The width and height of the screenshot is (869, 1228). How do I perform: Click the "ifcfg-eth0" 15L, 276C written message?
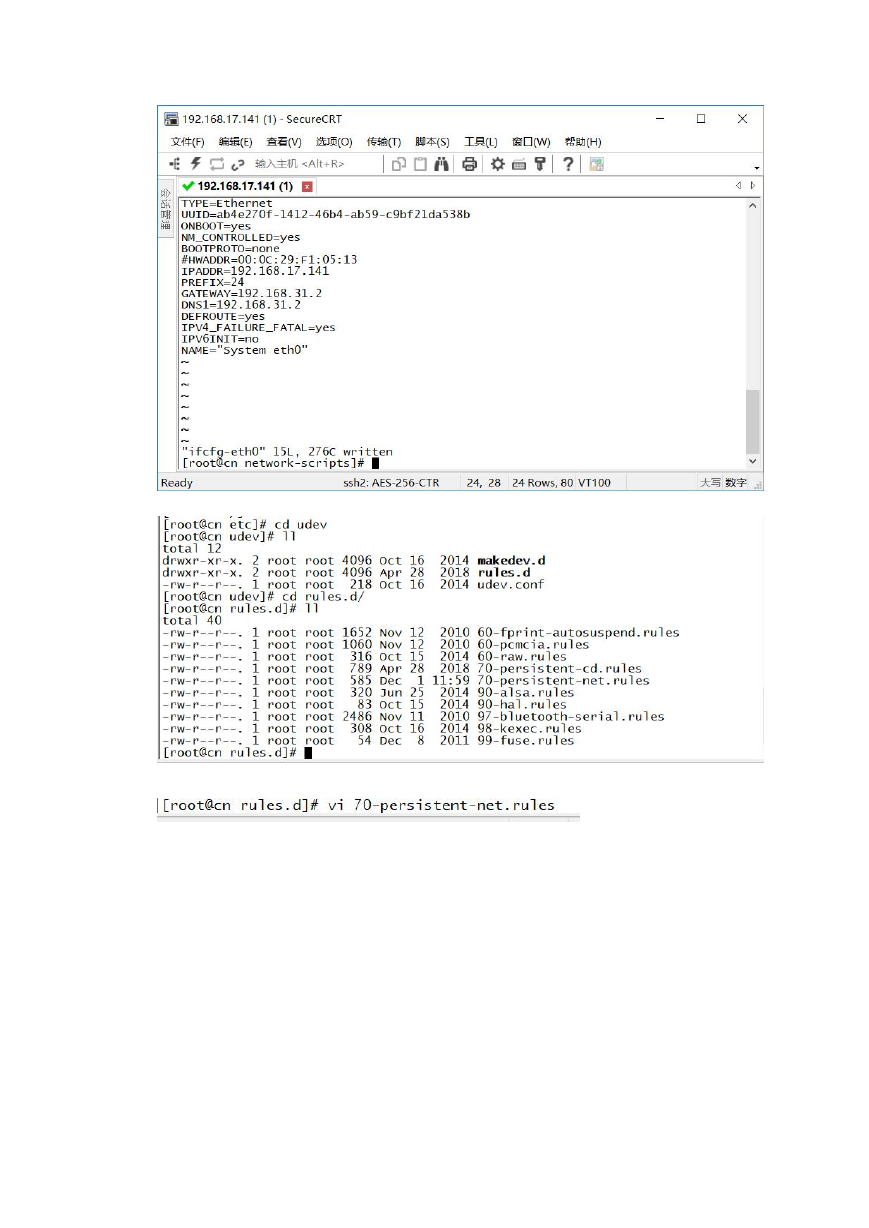click(287, 452)
